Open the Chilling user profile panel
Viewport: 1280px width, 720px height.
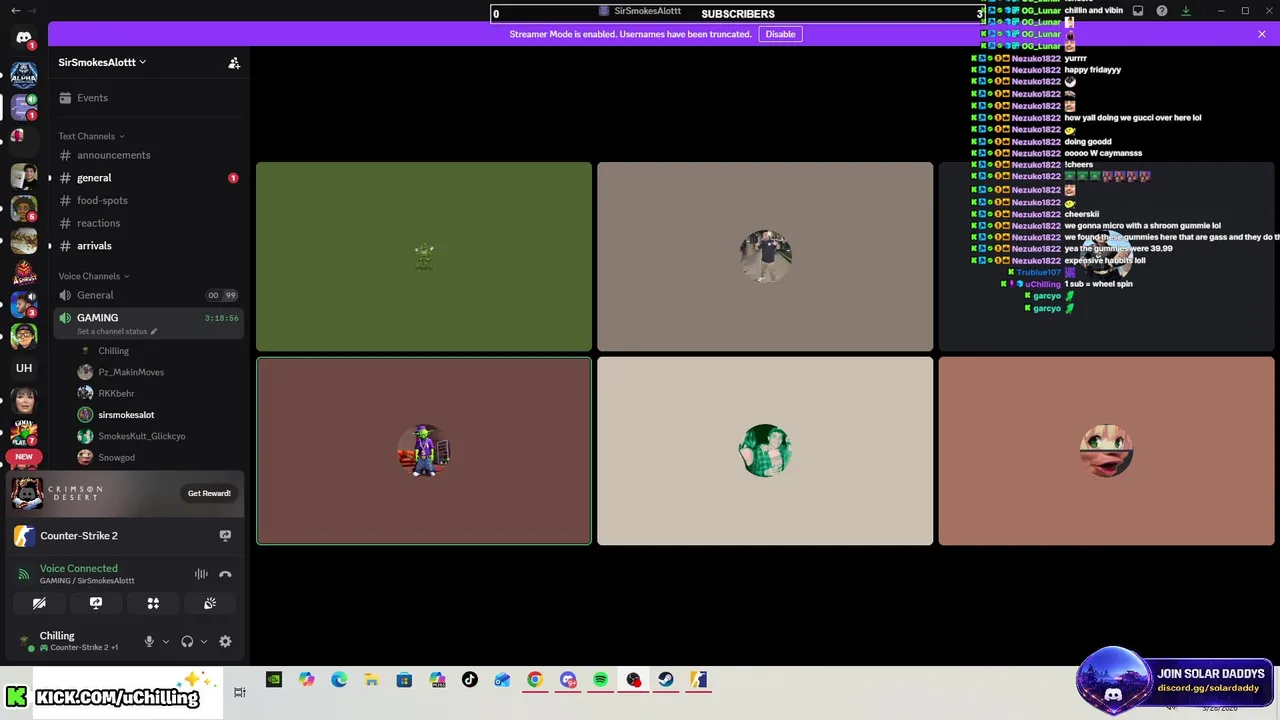(x=70, y=641)
